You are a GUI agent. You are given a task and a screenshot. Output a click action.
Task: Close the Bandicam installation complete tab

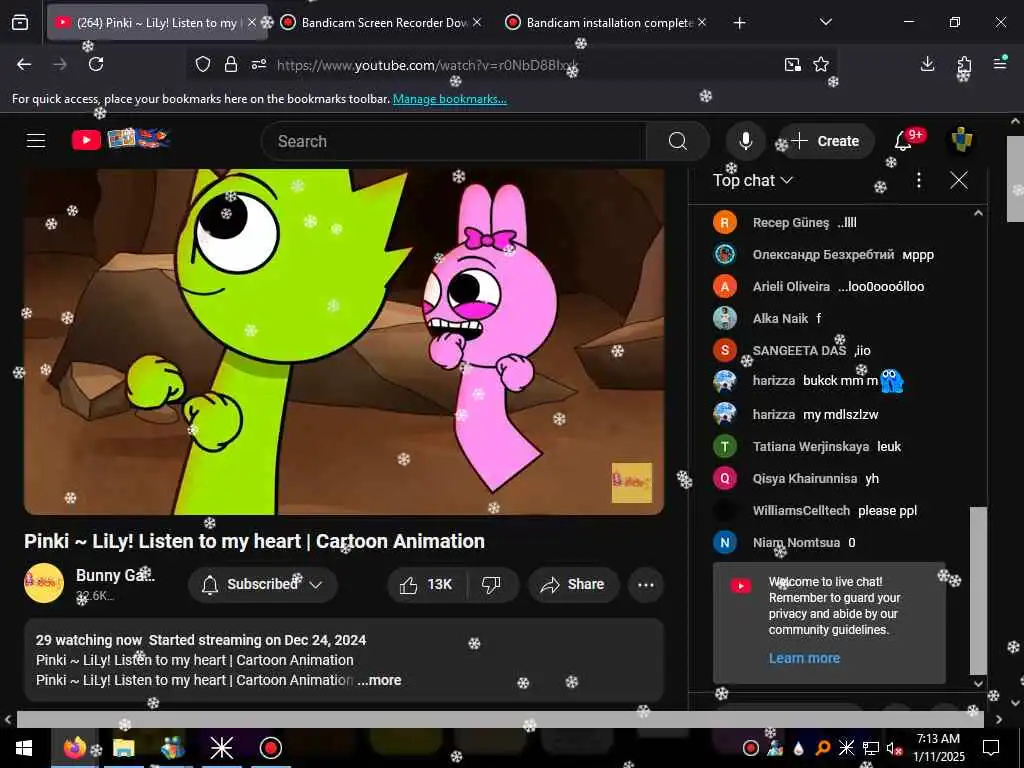point(702,22)
